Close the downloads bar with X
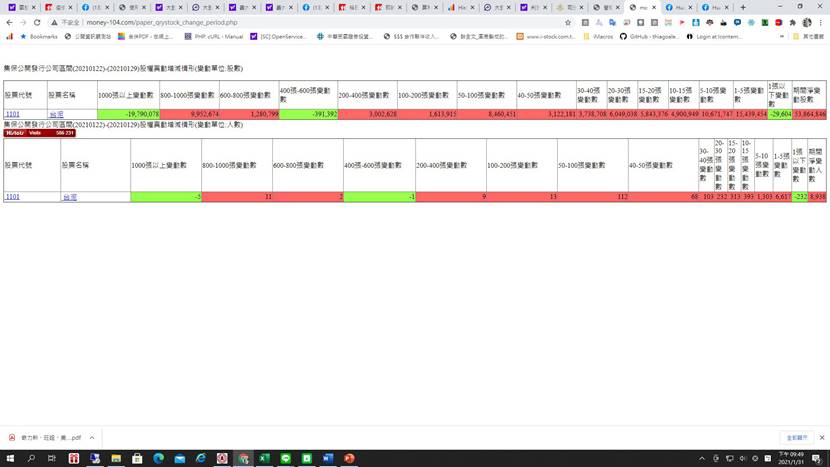This screenshot has height=467, width=830. click(820, 437)
